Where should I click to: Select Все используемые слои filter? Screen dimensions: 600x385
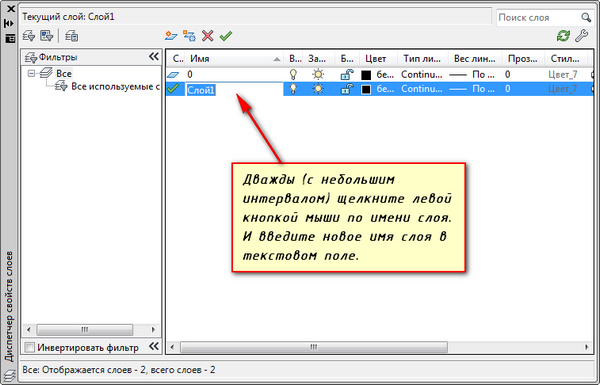[x=115, y=87]
